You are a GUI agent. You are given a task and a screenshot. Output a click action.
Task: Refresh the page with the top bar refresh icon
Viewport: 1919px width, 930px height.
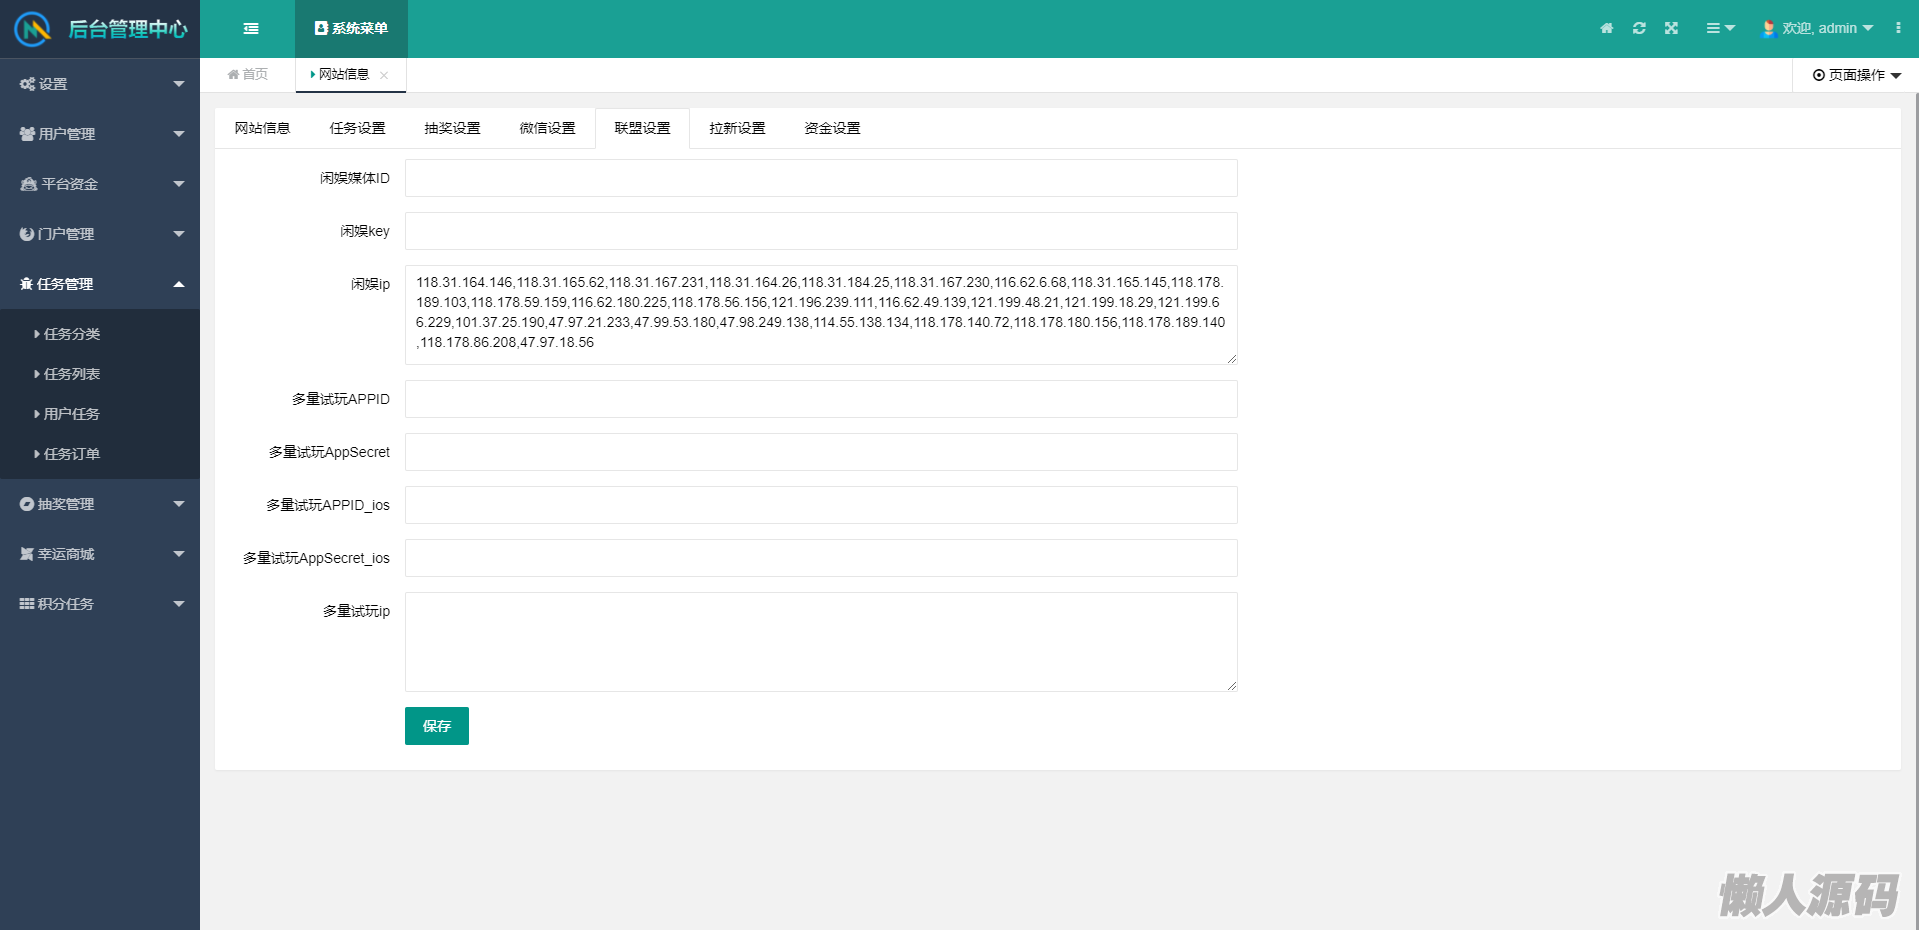click(1639, 28)
